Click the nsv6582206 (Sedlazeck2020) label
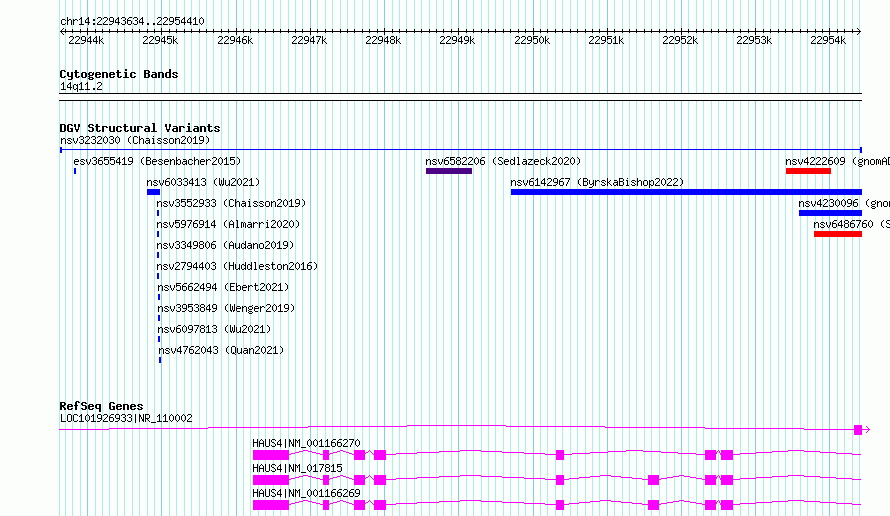The width and height of the screenshot is (890, 516). [503, 161]
